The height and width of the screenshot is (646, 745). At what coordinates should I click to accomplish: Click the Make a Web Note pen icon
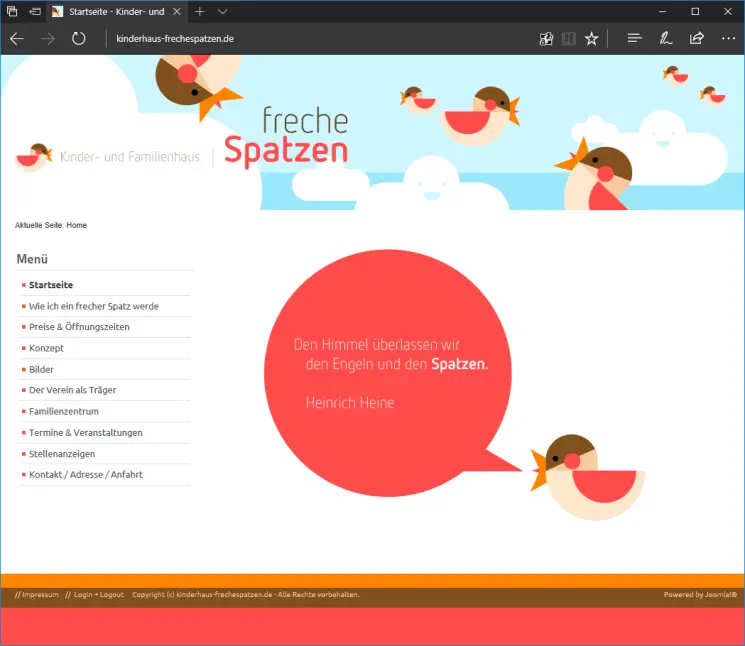click(665, 39)
